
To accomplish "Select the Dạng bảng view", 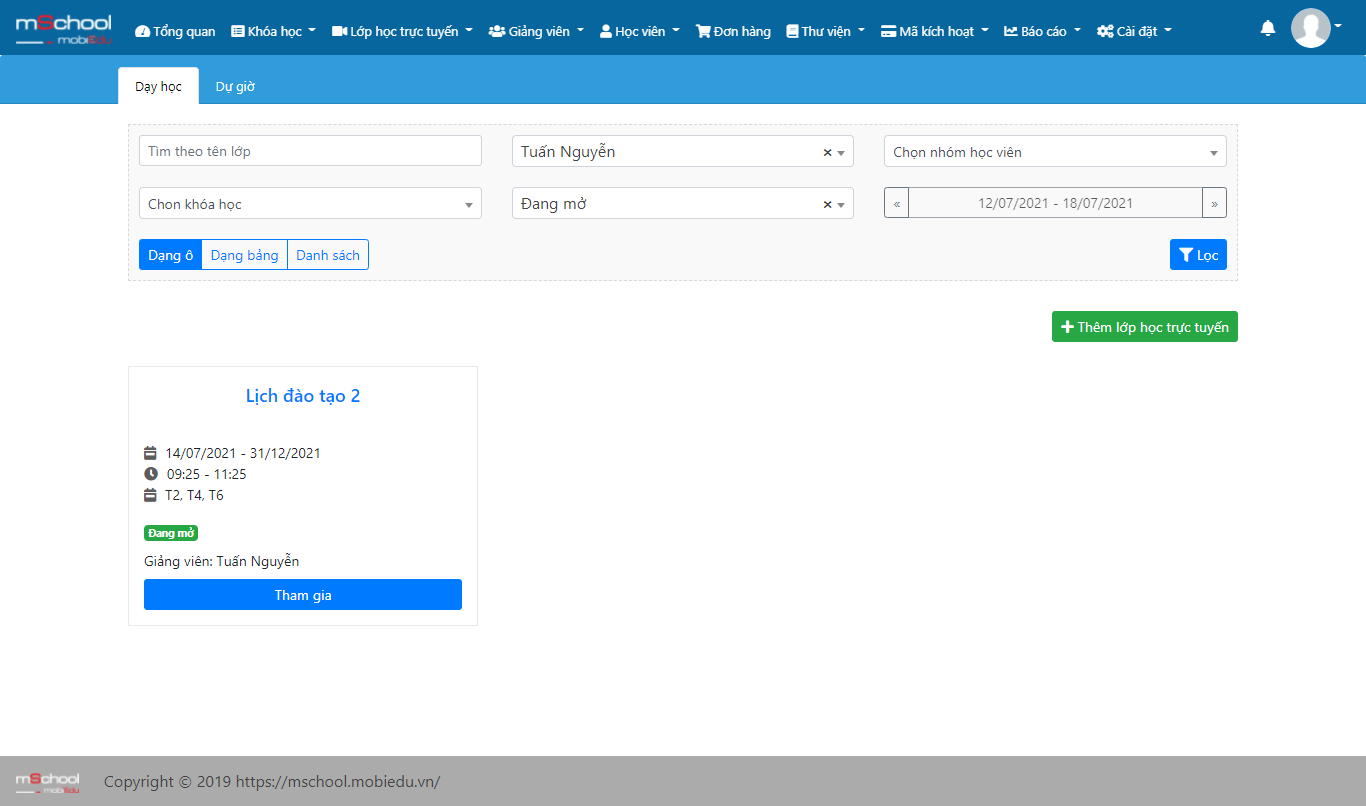I will (x=244, y=255).
